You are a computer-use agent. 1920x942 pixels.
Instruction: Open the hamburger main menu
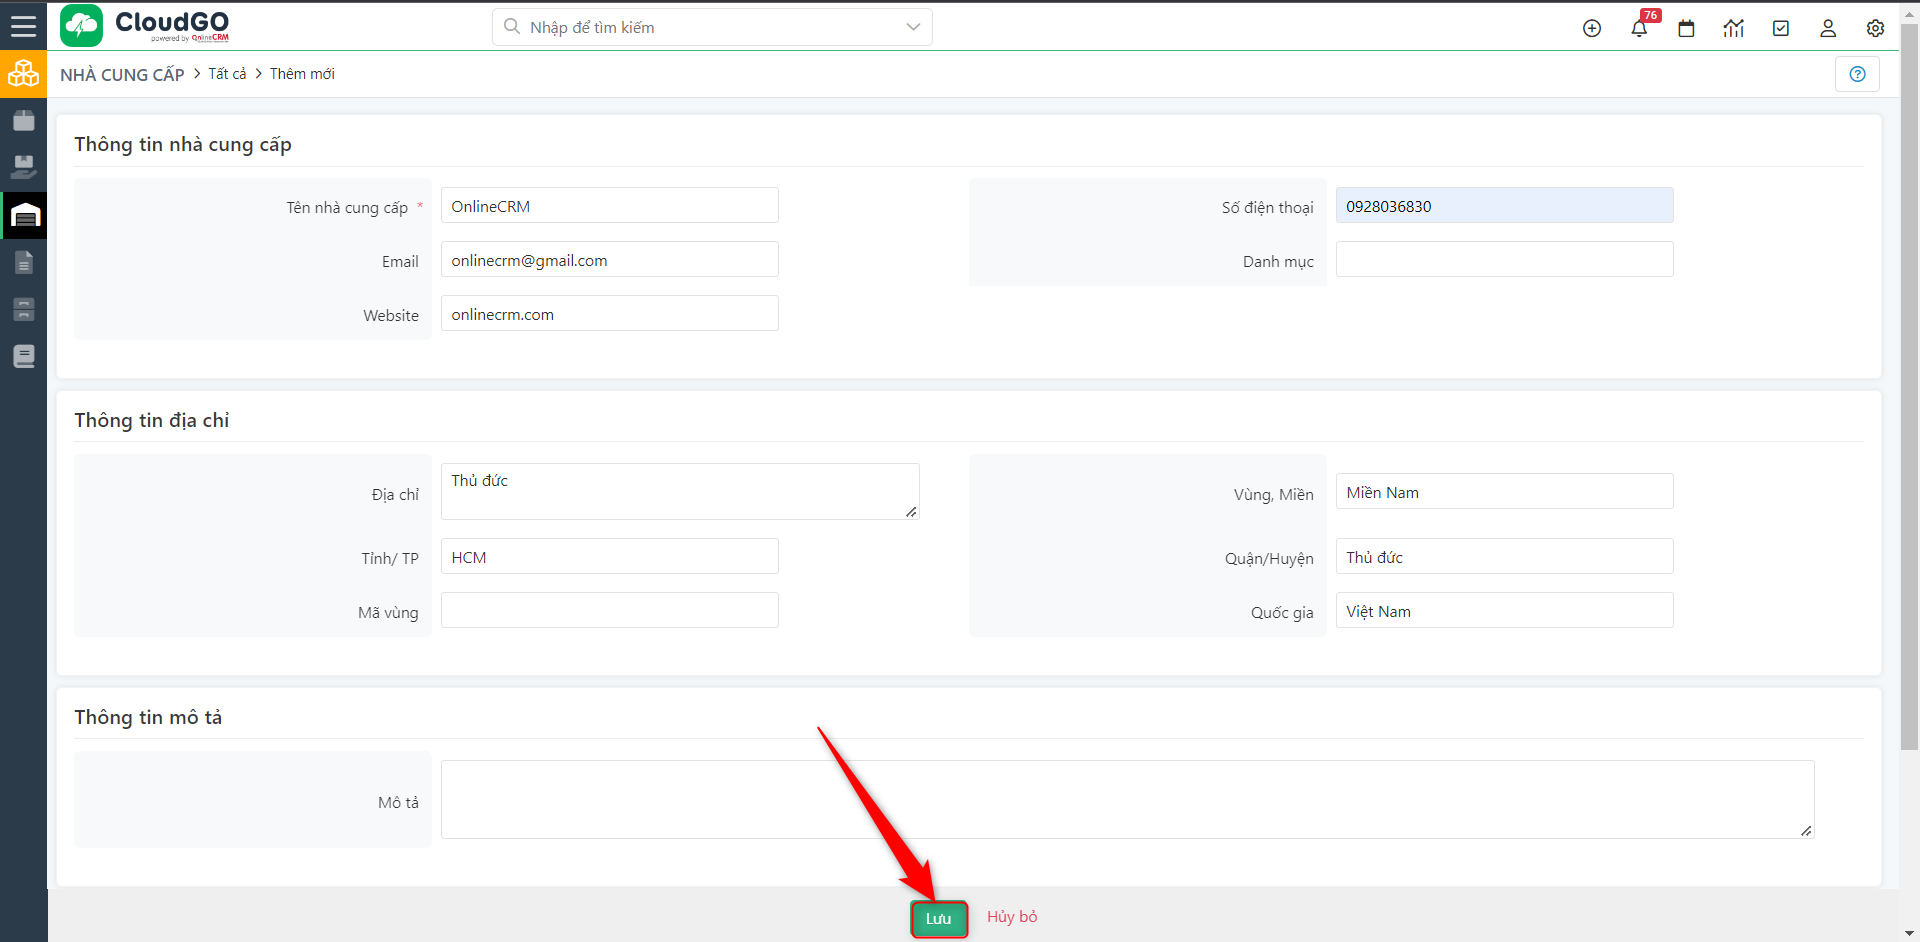pyautogui.click(x=23, y=26)
